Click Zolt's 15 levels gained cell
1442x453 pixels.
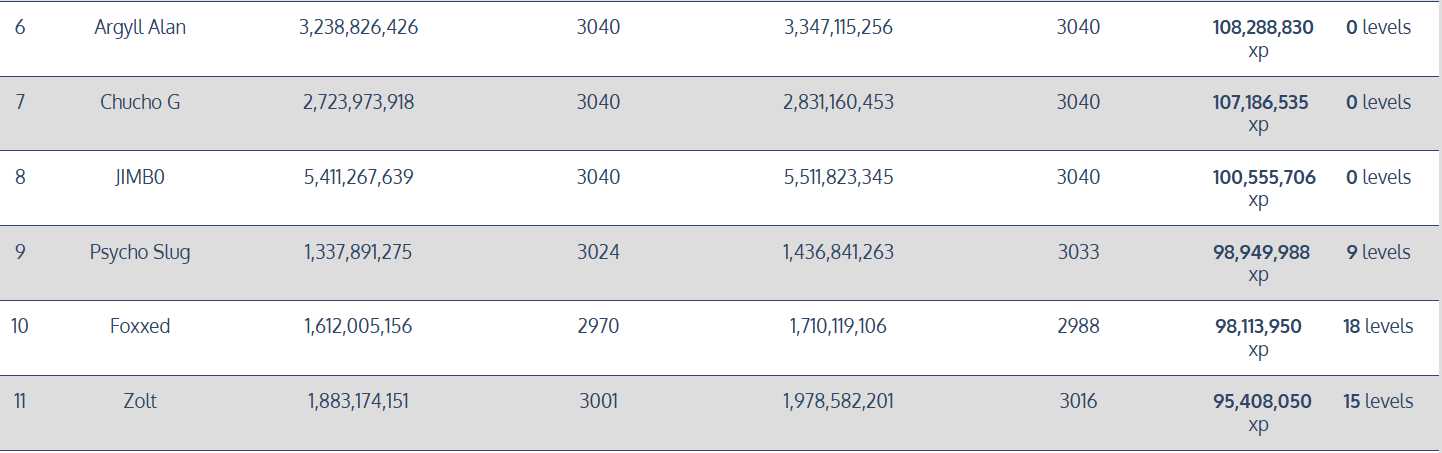coord(1378,401)
